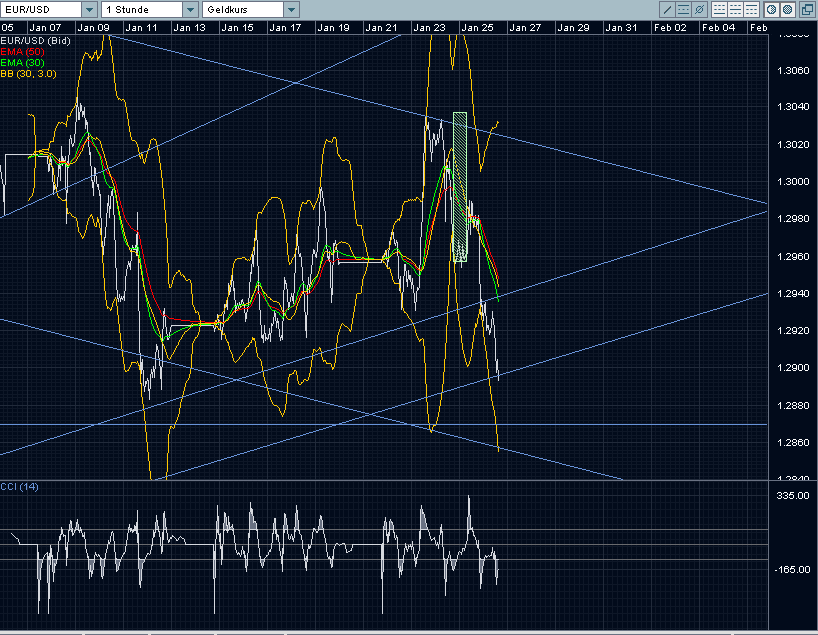This screenshot has width=818, height=635.
Task: Click the detach chart window icon
Action: pos(806,9)
